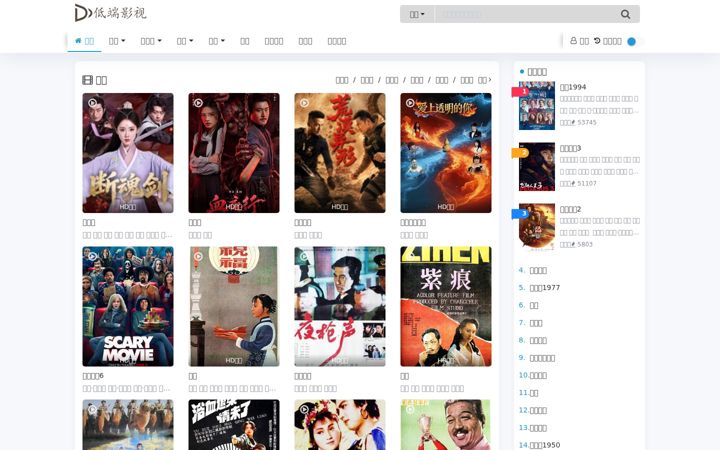This screenshot has height=450, width=720.
Task: Select the highlighted home tab
Action: [x=84, y=41]
